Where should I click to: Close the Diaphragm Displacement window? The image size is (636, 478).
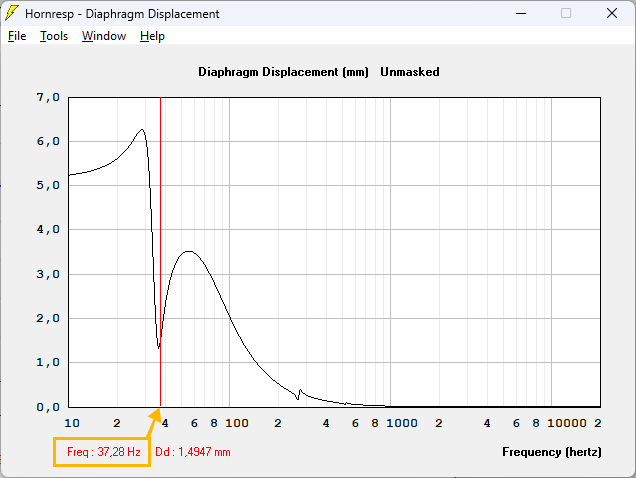(612, 13)
